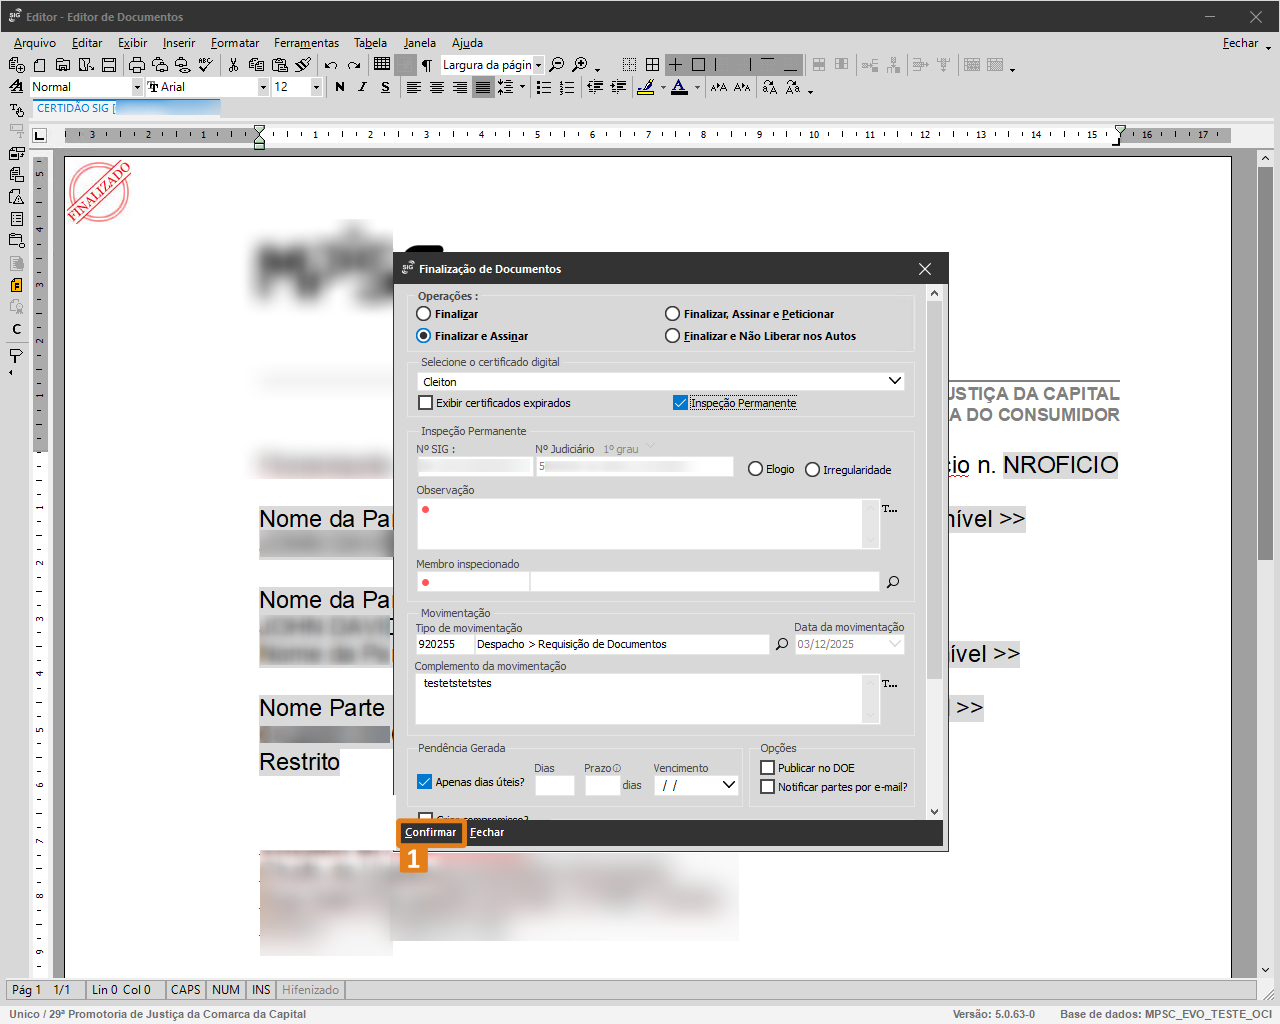Click the scissors cut icon
The width and height of the screenshot is (1280, 1024).
pyautogui.click(x=233, y=65)
